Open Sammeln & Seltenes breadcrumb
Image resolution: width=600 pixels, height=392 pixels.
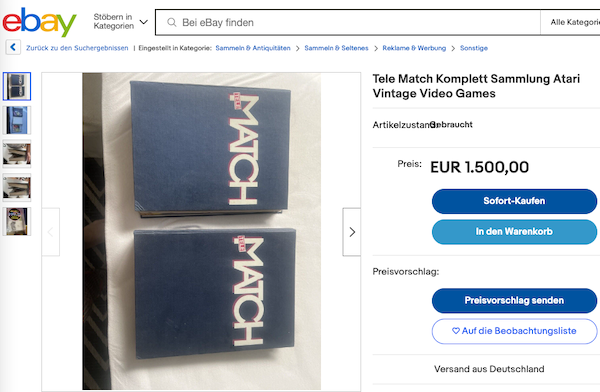click(336, 48)
